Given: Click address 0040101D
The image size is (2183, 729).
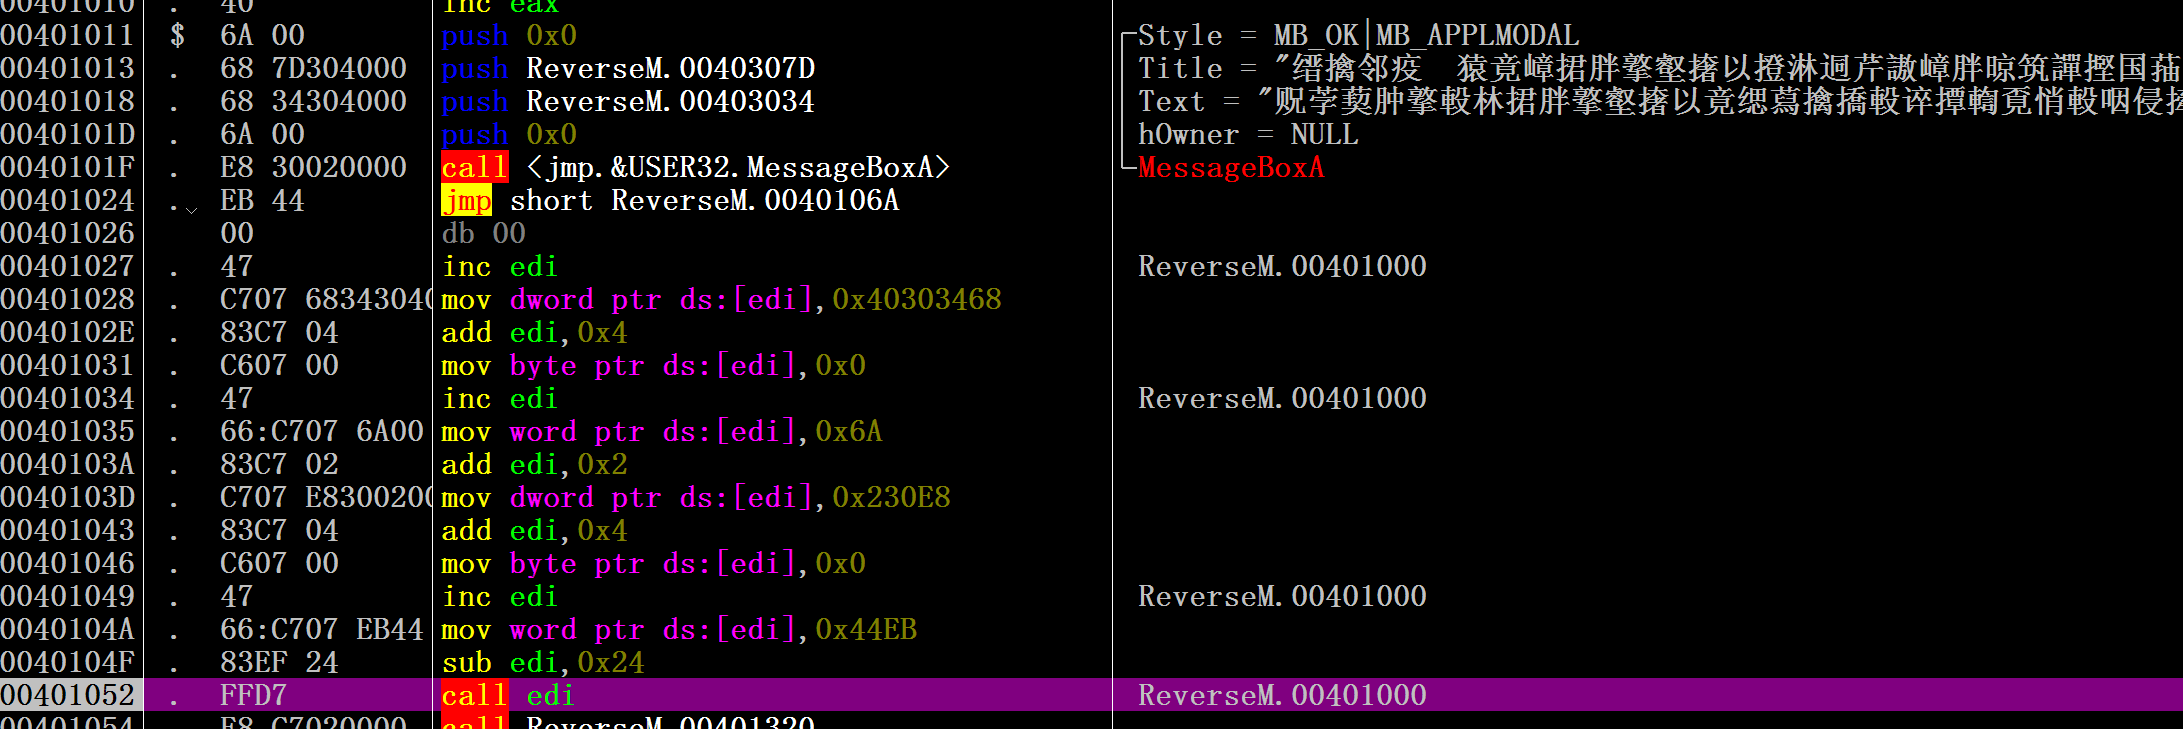Looking at the screenshot, I should point(68,135).
